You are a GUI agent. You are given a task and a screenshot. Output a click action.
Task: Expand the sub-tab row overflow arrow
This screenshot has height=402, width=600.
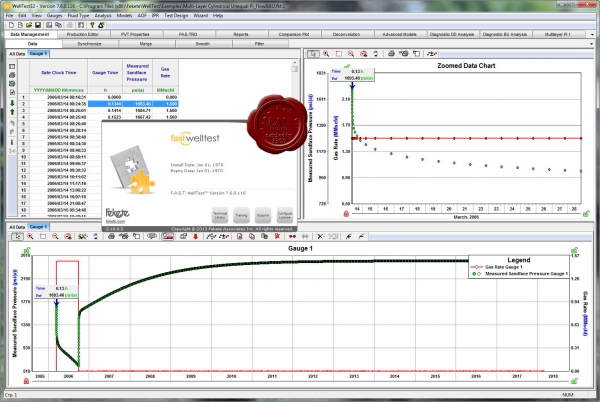(592, 44)
